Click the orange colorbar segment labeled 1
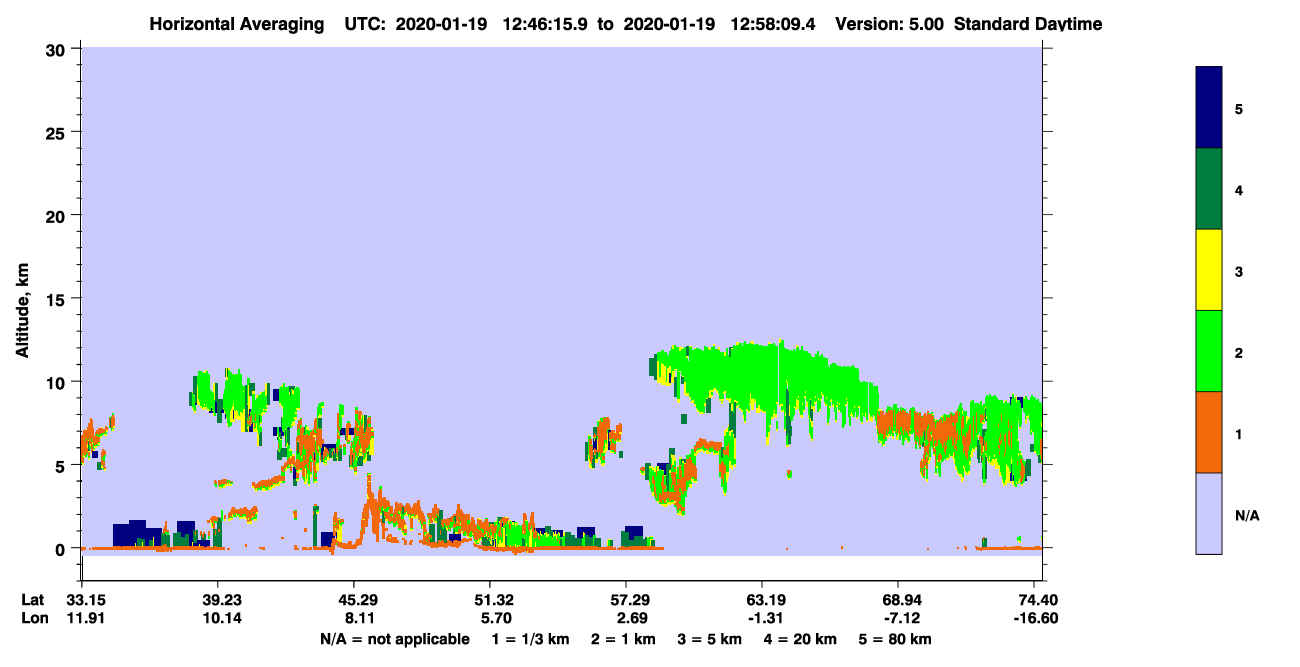Screen dimensions: 1300x667 (1209, 432)
